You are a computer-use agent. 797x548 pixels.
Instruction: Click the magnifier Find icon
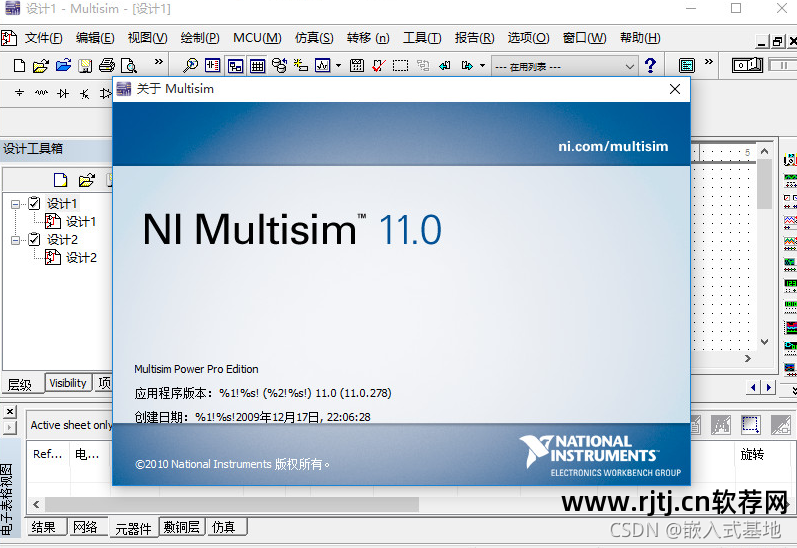click(190, 66)
